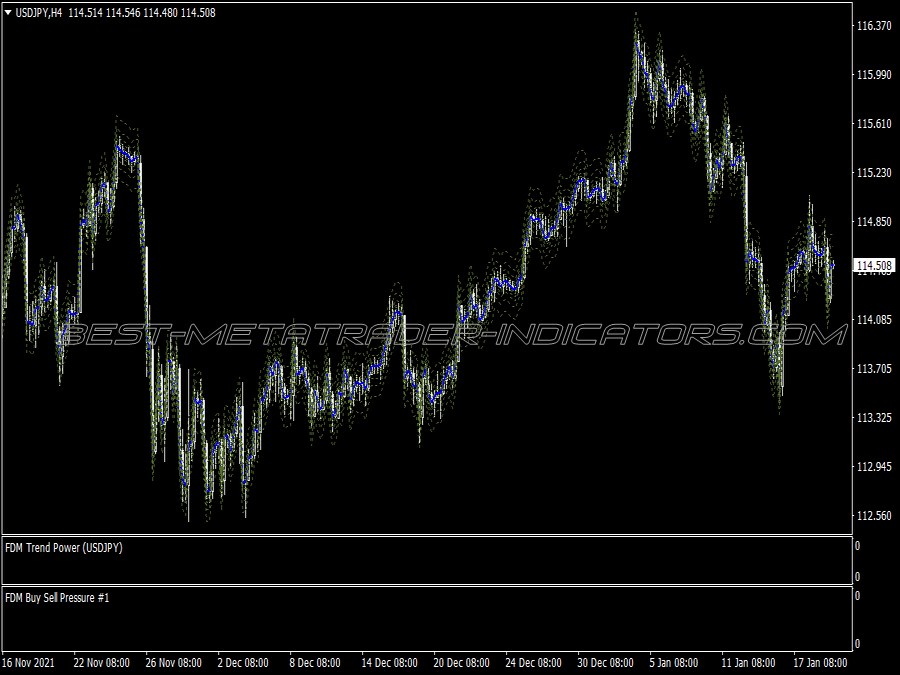Click the 20 Dec 08:00 time label
The height and width of the screenshot is (675, 900).
[461, 663]
